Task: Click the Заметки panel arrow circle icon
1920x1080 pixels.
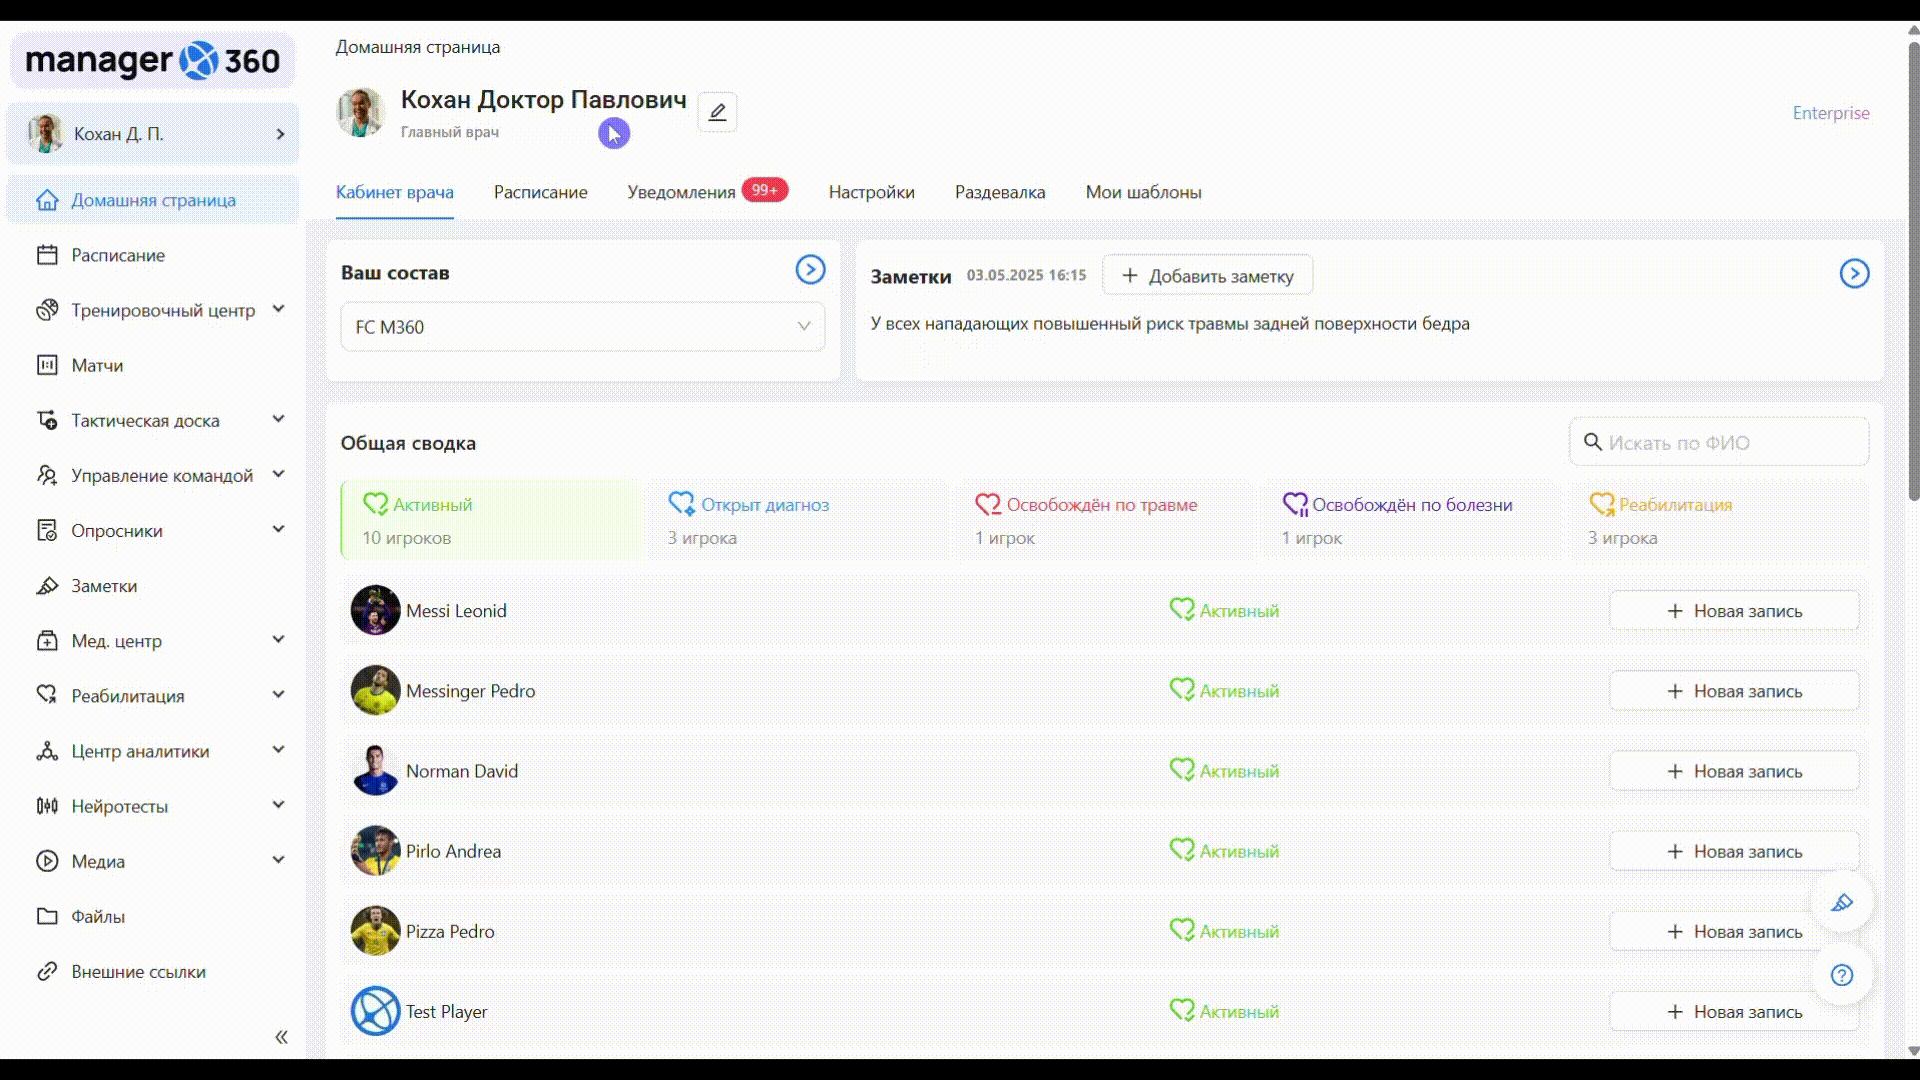Action: click(1854, 274)
